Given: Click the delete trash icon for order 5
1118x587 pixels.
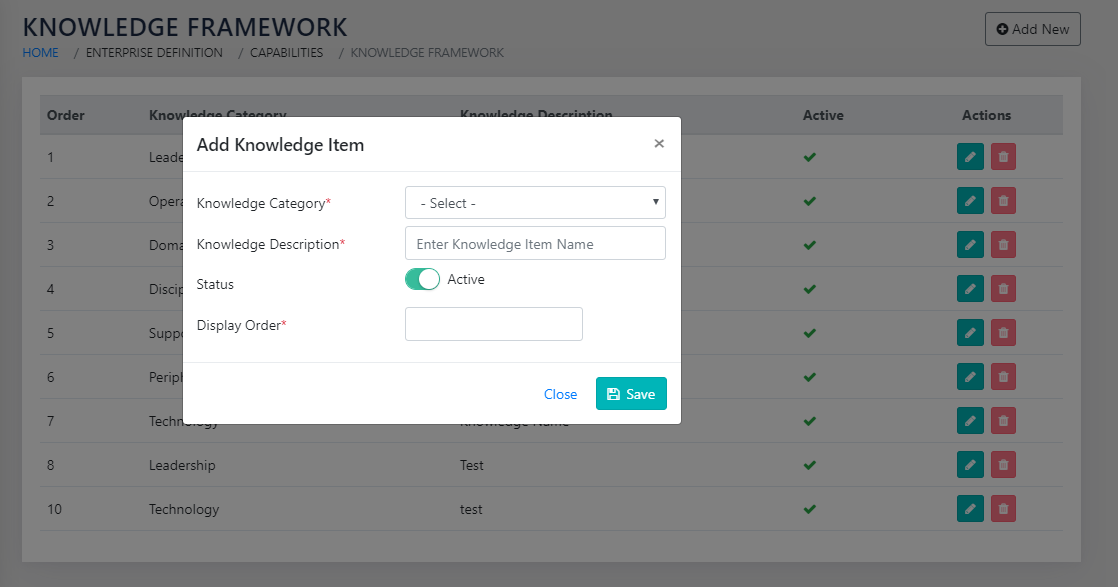Looking at the screenshot, I should 1003,333.
